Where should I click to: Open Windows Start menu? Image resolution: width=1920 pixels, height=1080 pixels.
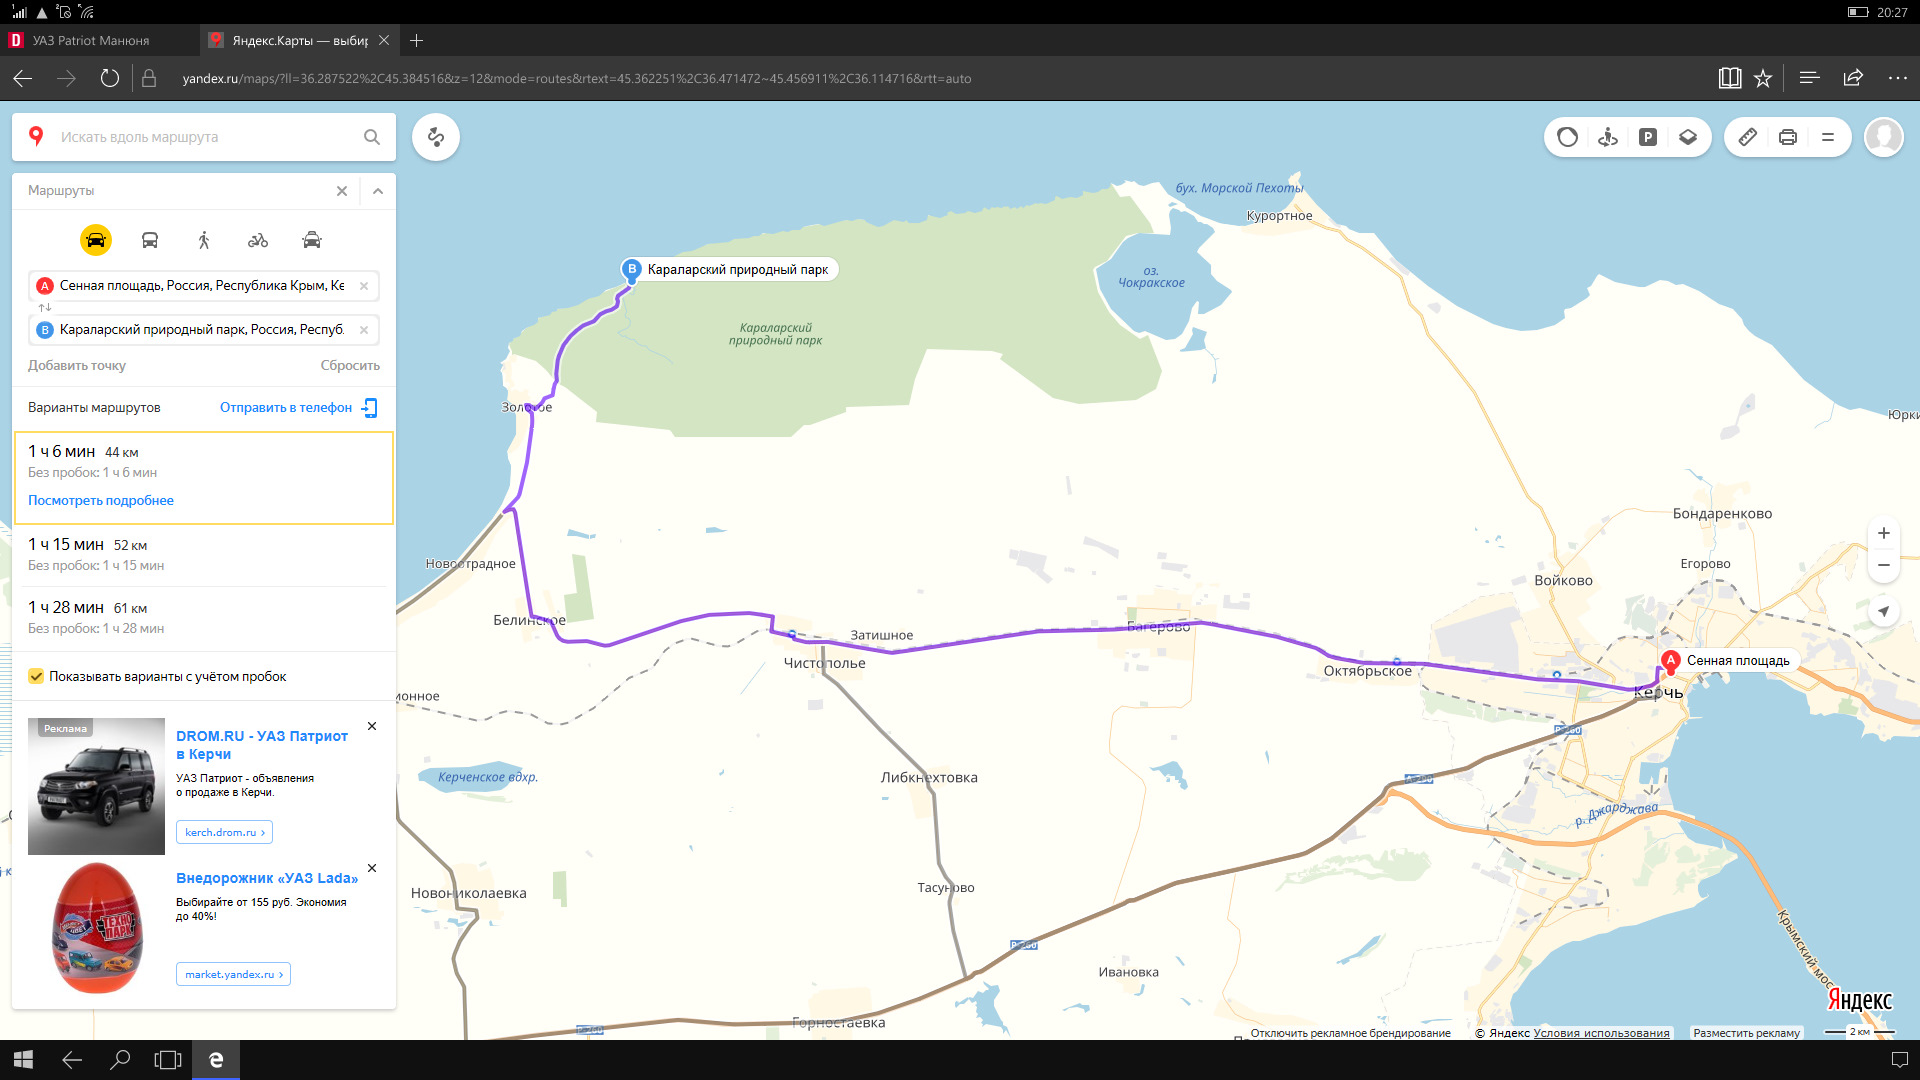click(24, 1060)
